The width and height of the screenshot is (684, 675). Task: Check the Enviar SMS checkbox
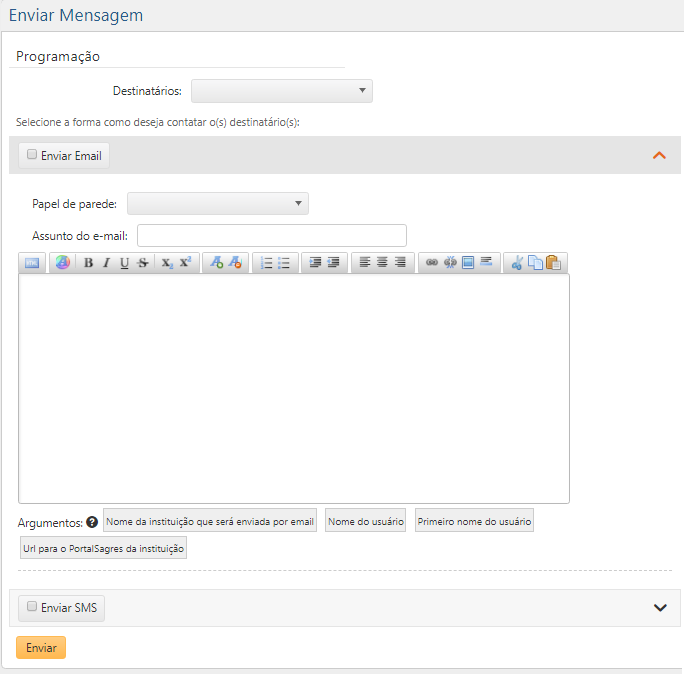32,606
